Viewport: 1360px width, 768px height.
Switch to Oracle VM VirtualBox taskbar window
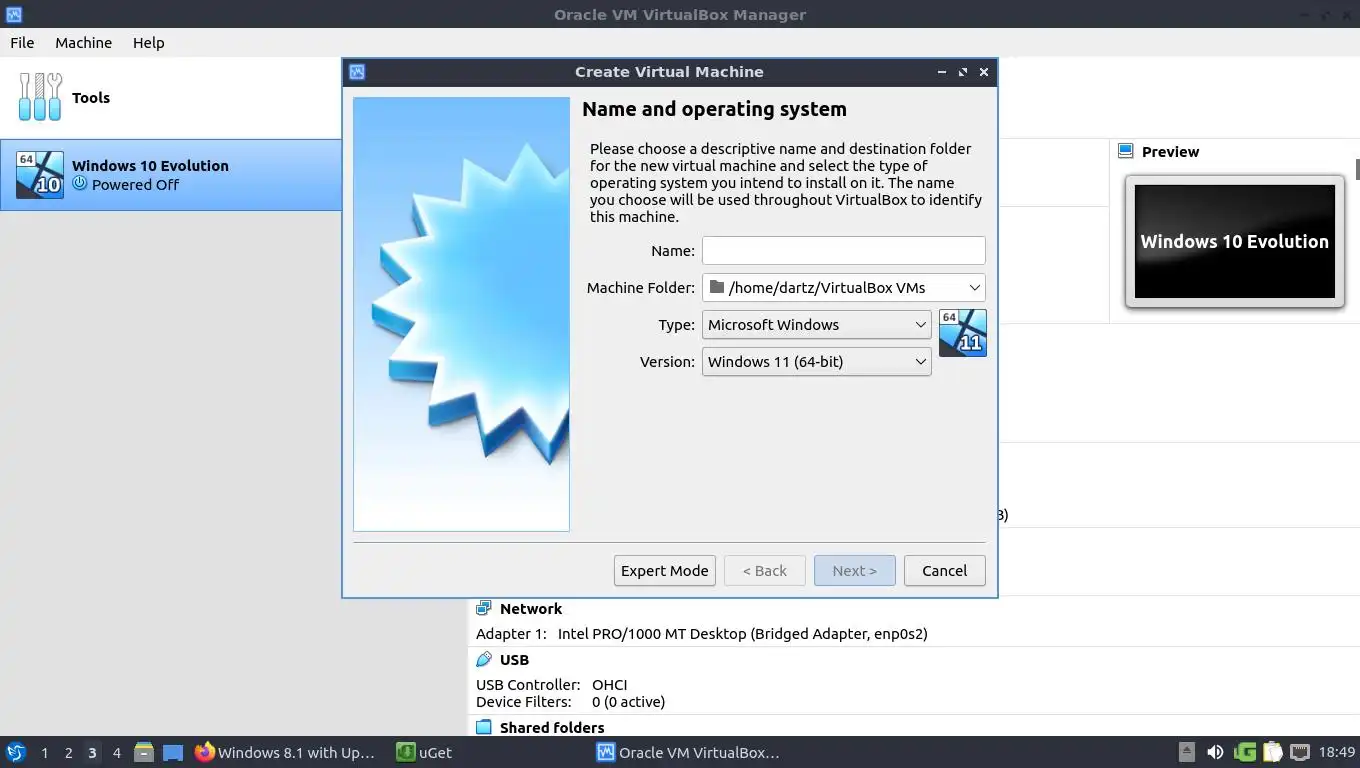688,752
